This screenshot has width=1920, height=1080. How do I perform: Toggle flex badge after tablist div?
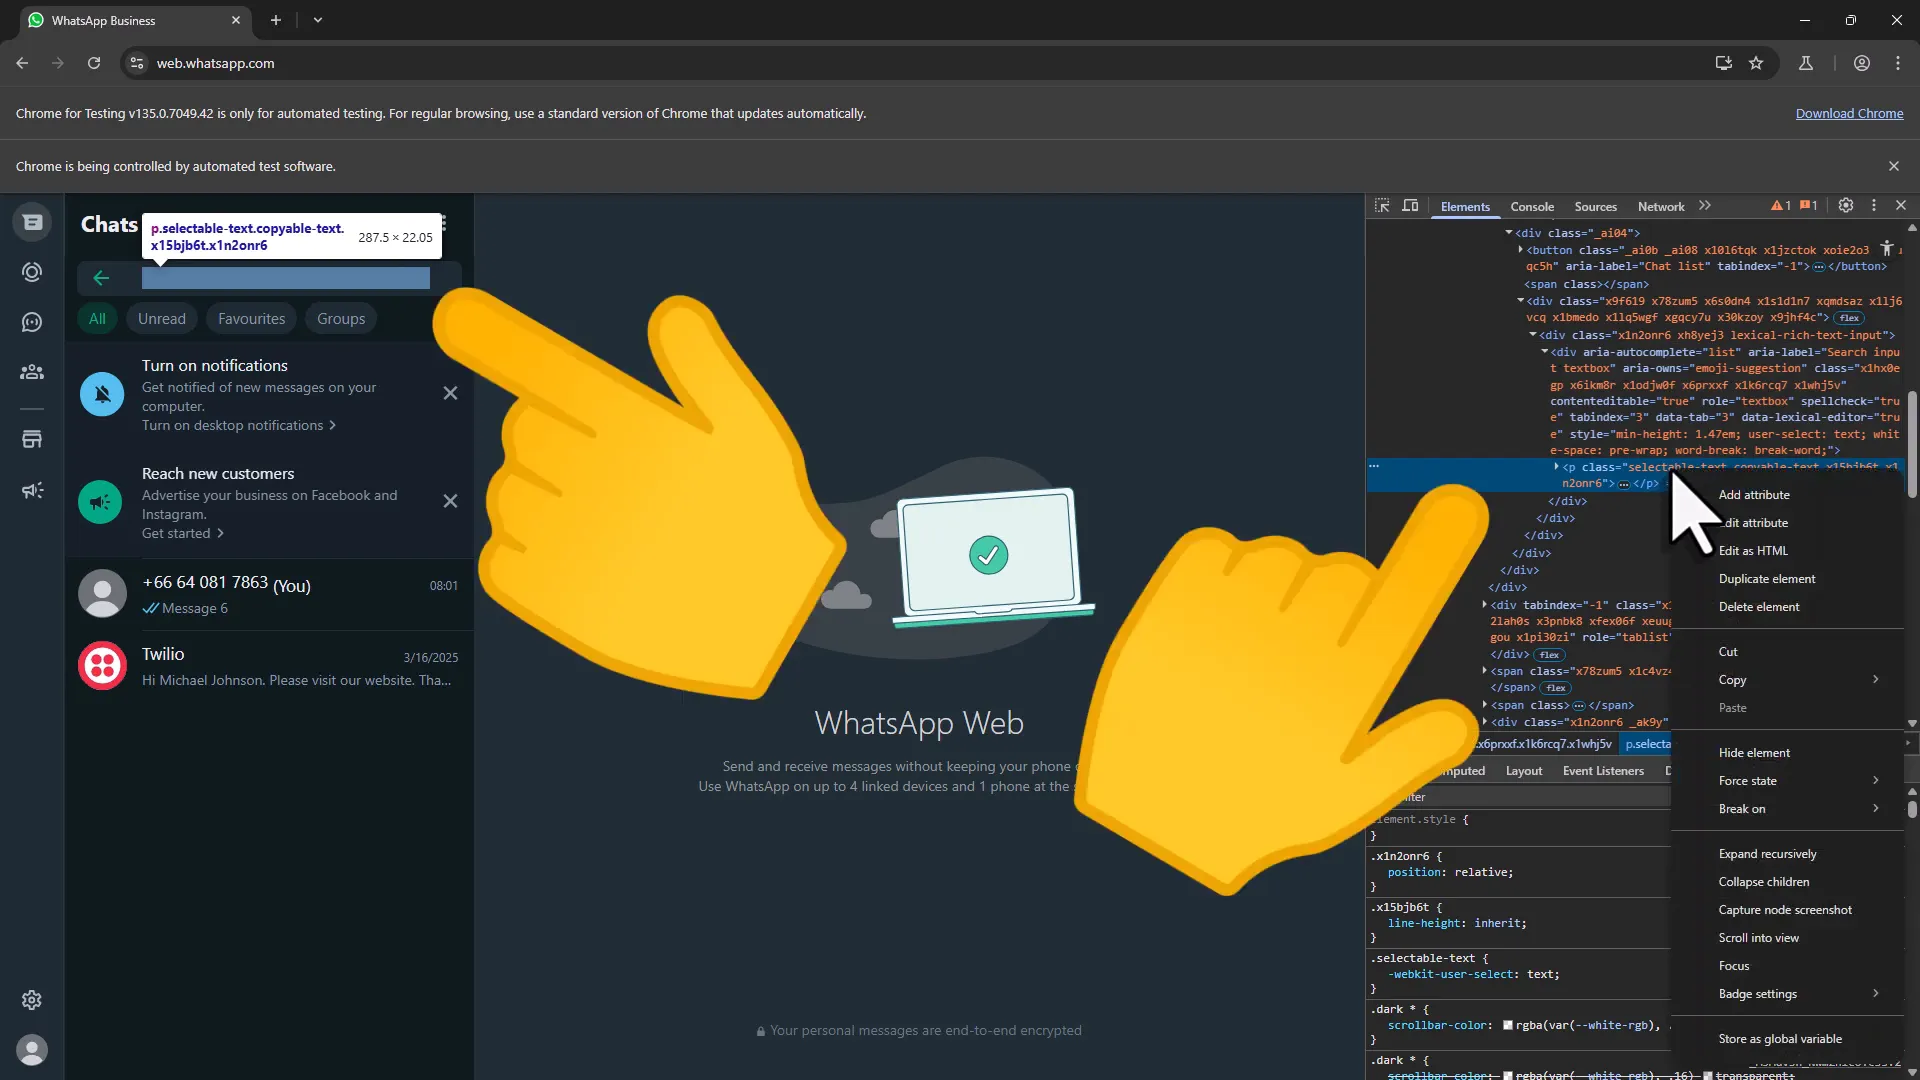click(x=1549, y=655)
